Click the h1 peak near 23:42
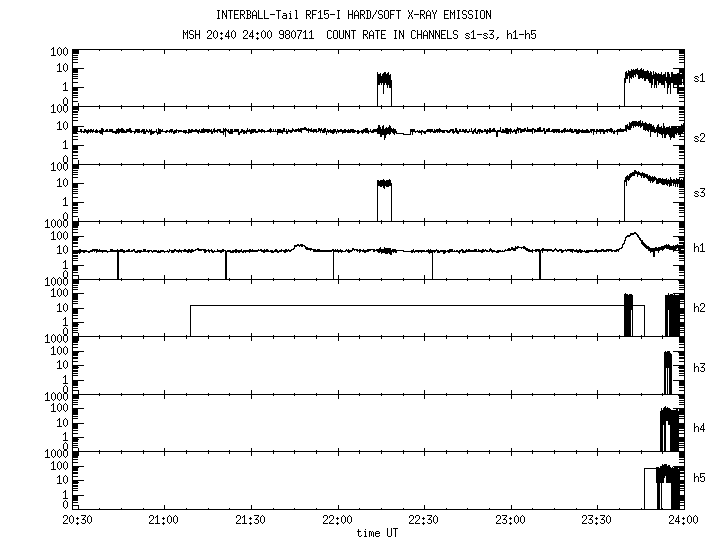Viewport: 720px width, 550px height. pos(634,234)
